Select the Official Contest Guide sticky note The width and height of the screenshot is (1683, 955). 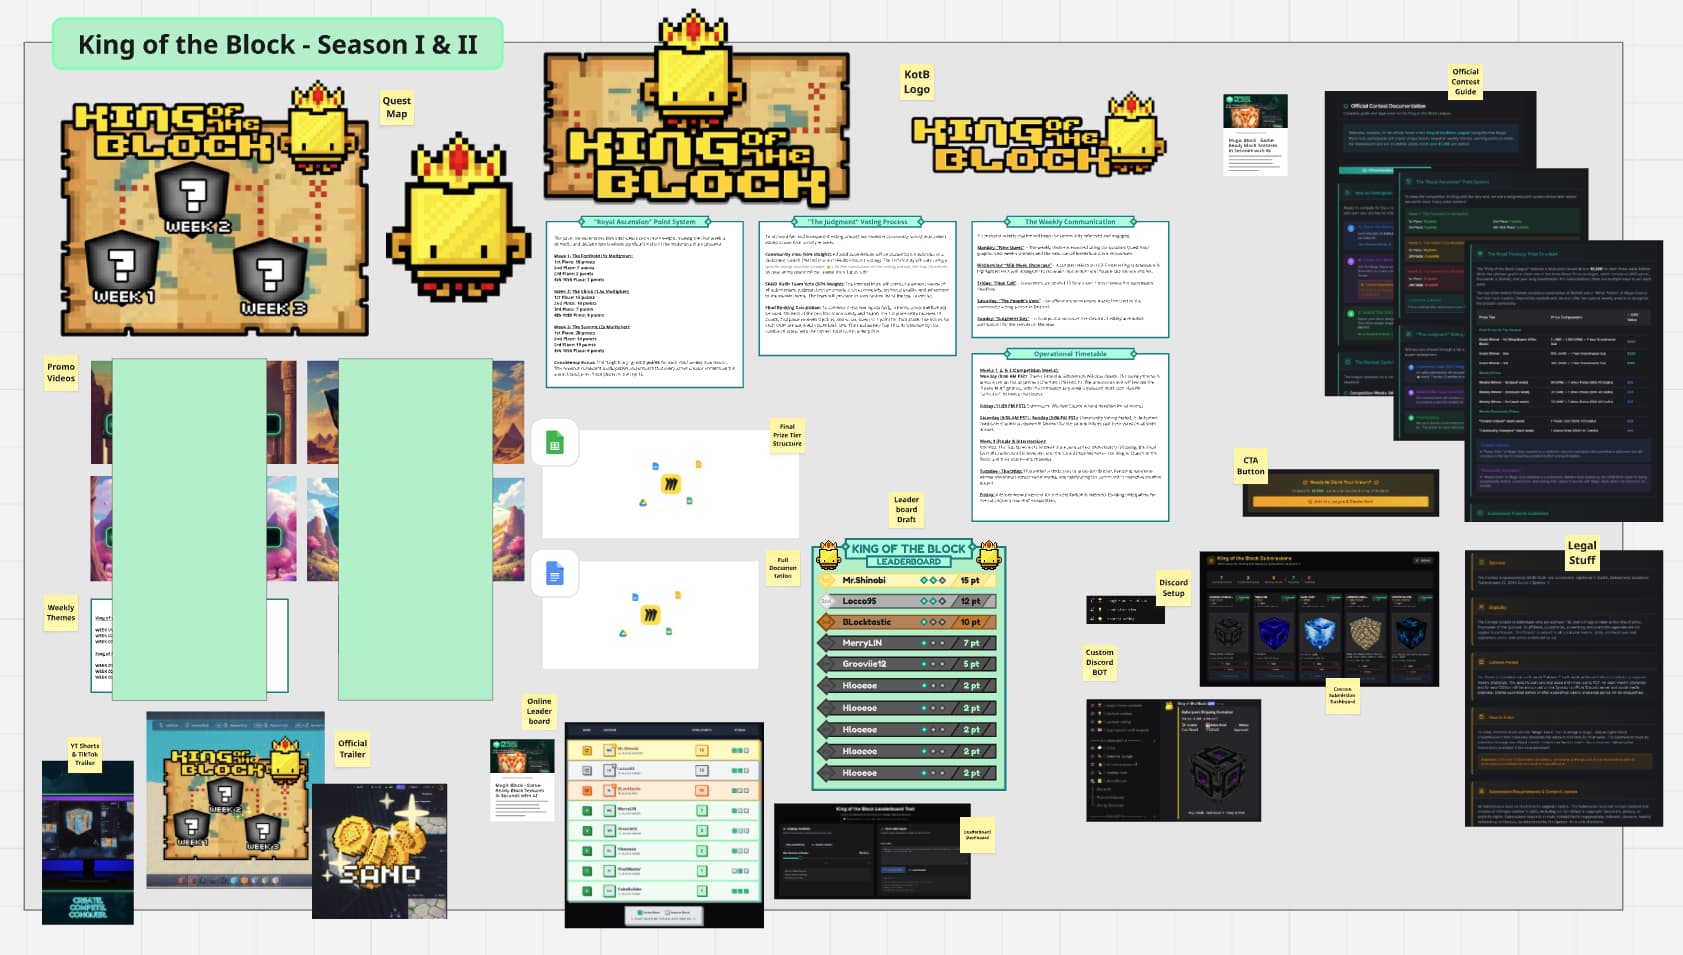click(x=1465, y=82)
